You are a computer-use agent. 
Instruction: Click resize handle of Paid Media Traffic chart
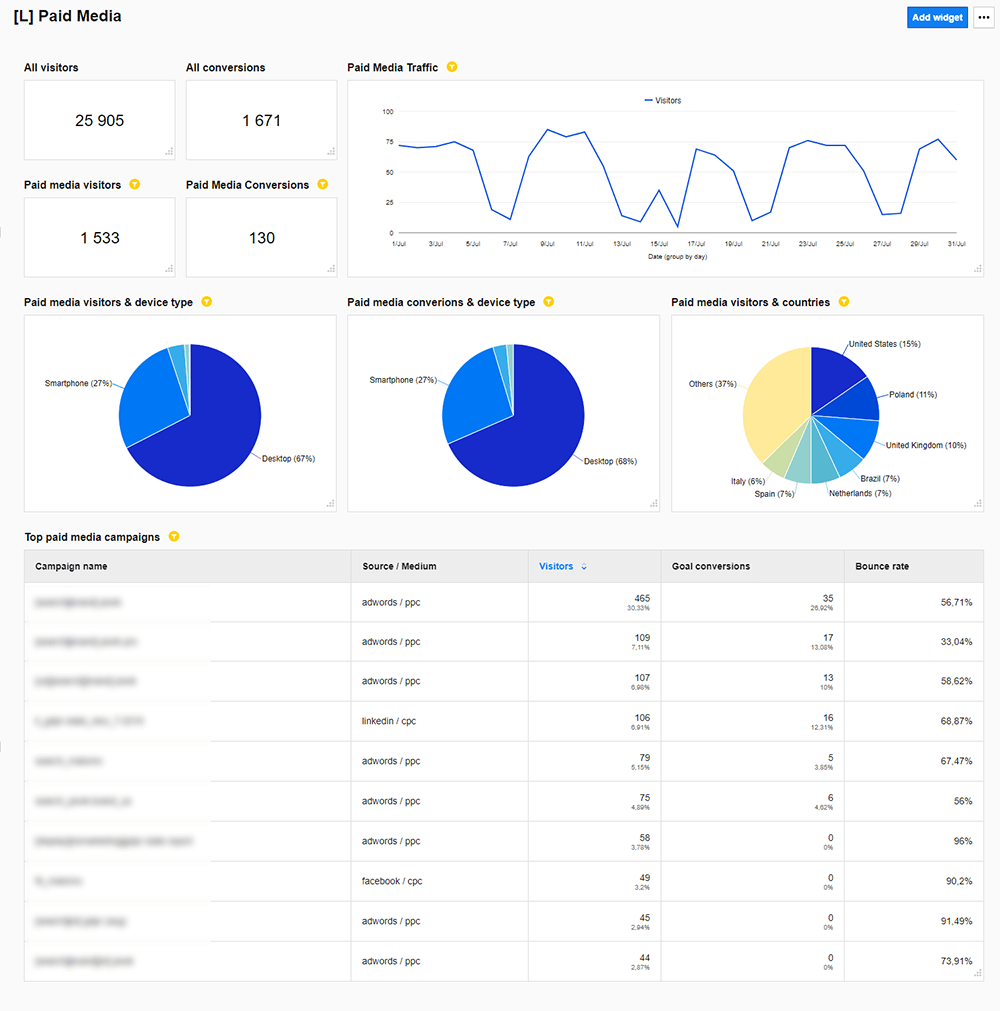point(977,269)
